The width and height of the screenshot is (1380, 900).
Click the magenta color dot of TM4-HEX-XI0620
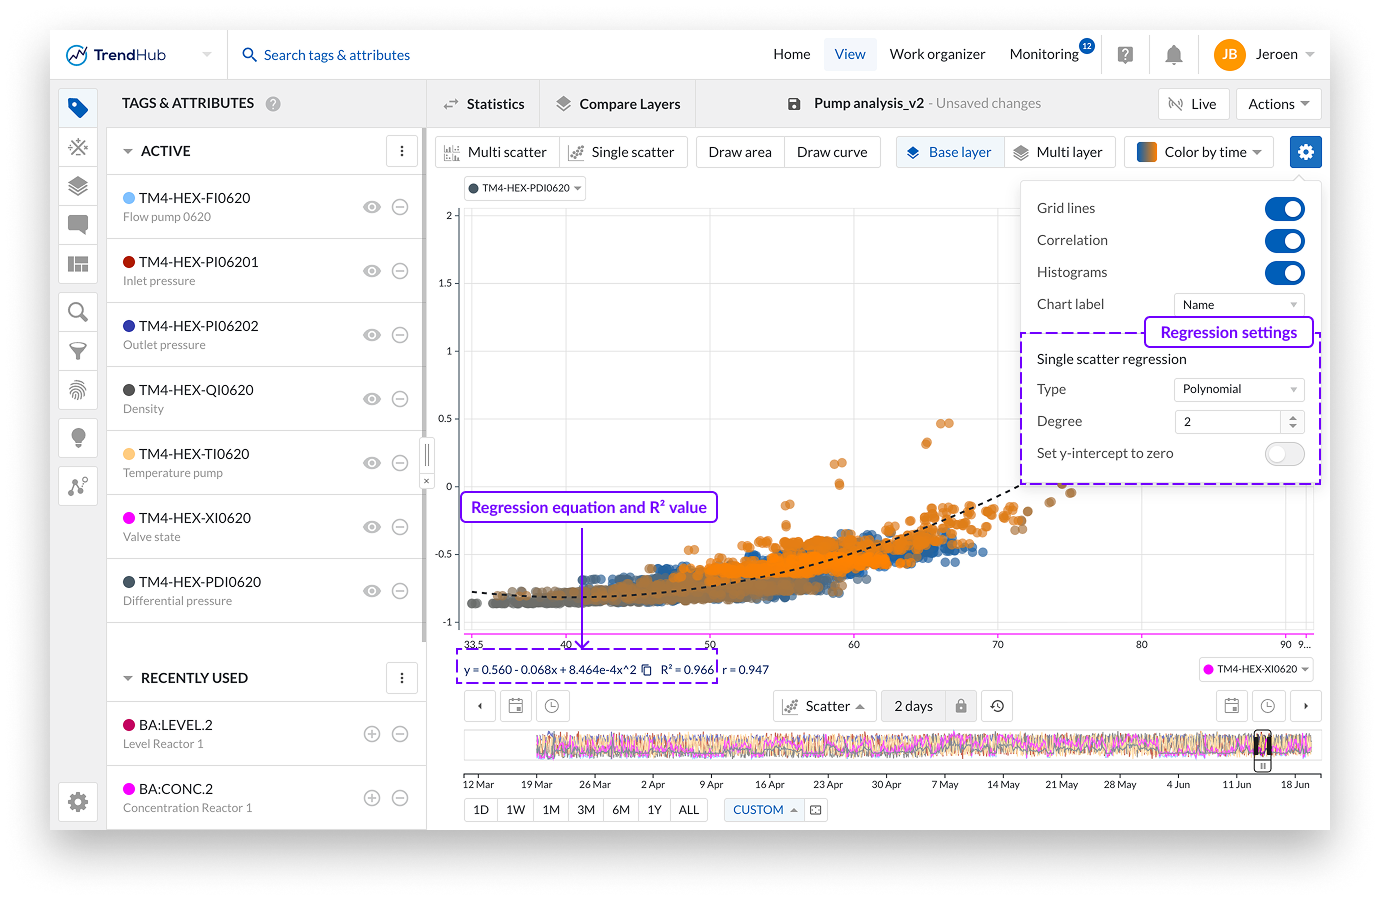tap(129, 518)
